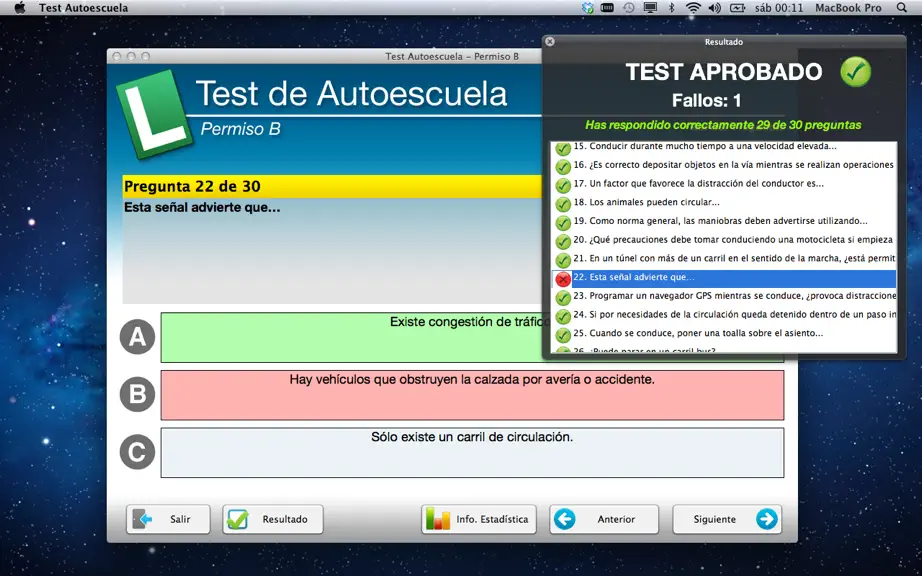Click the exit door icon on Salir

(x=142, y=519)
